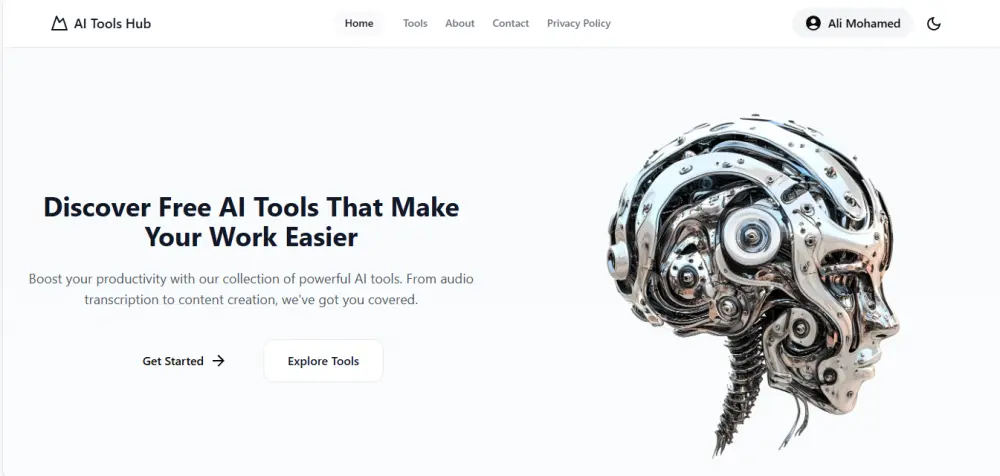Viewport: 1000px width, 476px height.
Task: Click the arrow icon next to Get Started
Action: coord(218,361)
